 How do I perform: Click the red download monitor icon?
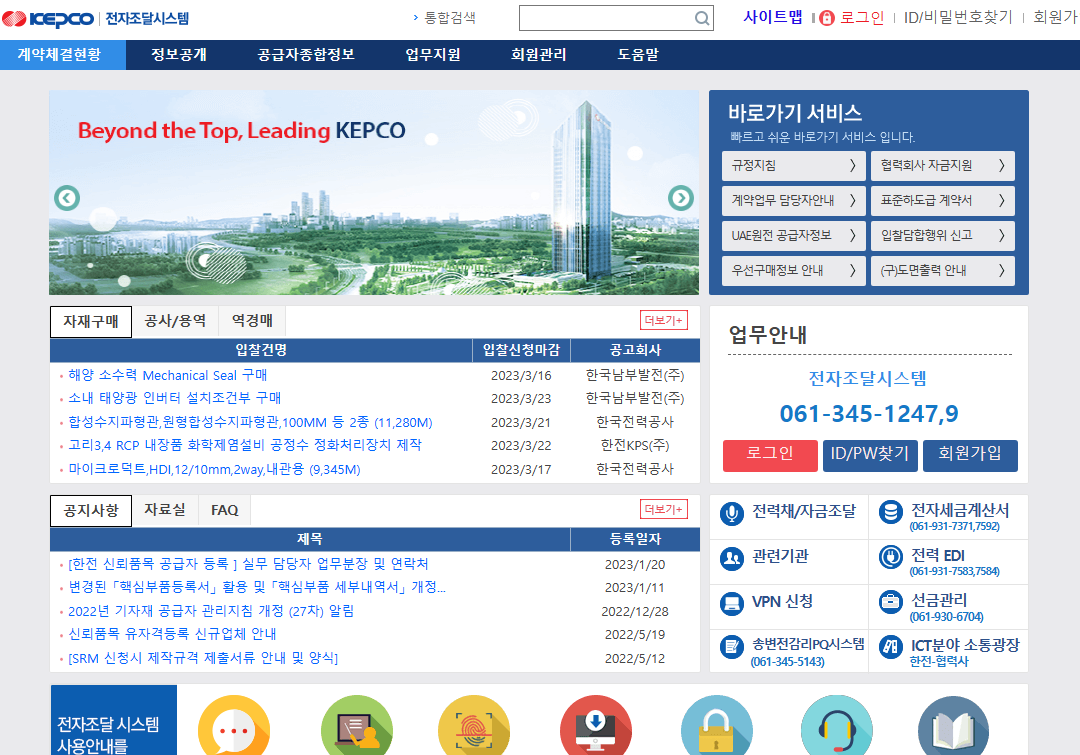(596, 726)
